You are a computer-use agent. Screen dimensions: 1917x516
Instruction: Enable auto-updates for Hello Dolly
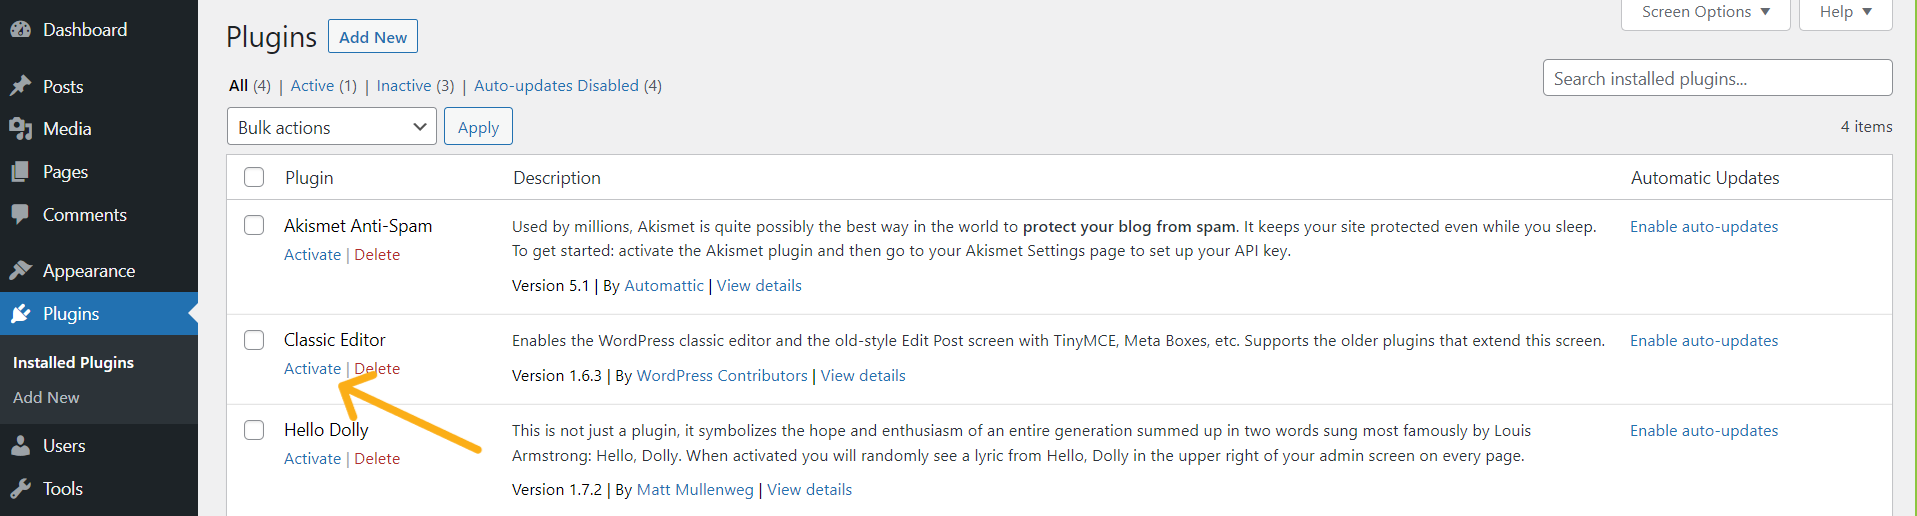click(1704, 431)
